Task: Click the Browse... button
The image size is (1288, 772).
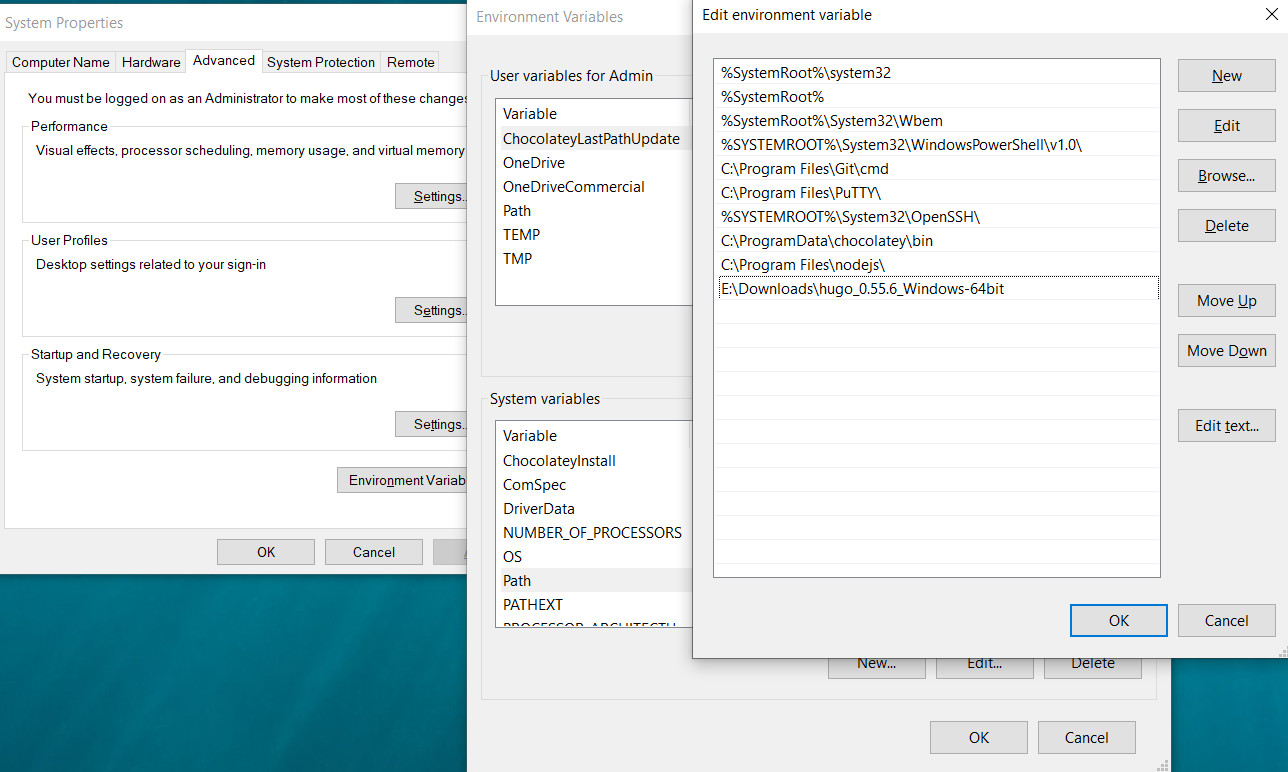Action: pos(1227,176)
